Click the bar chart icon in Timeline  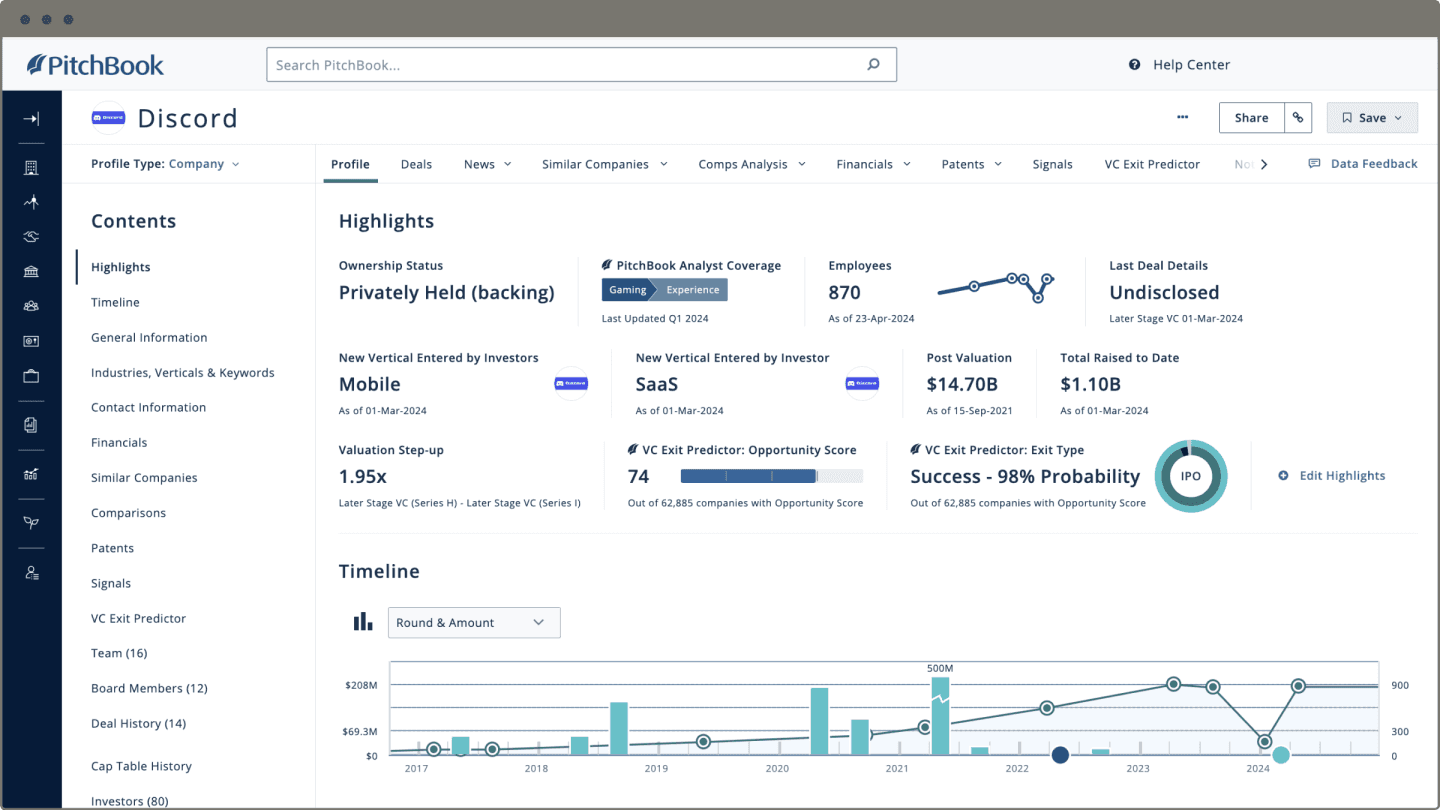coord(362,622)
